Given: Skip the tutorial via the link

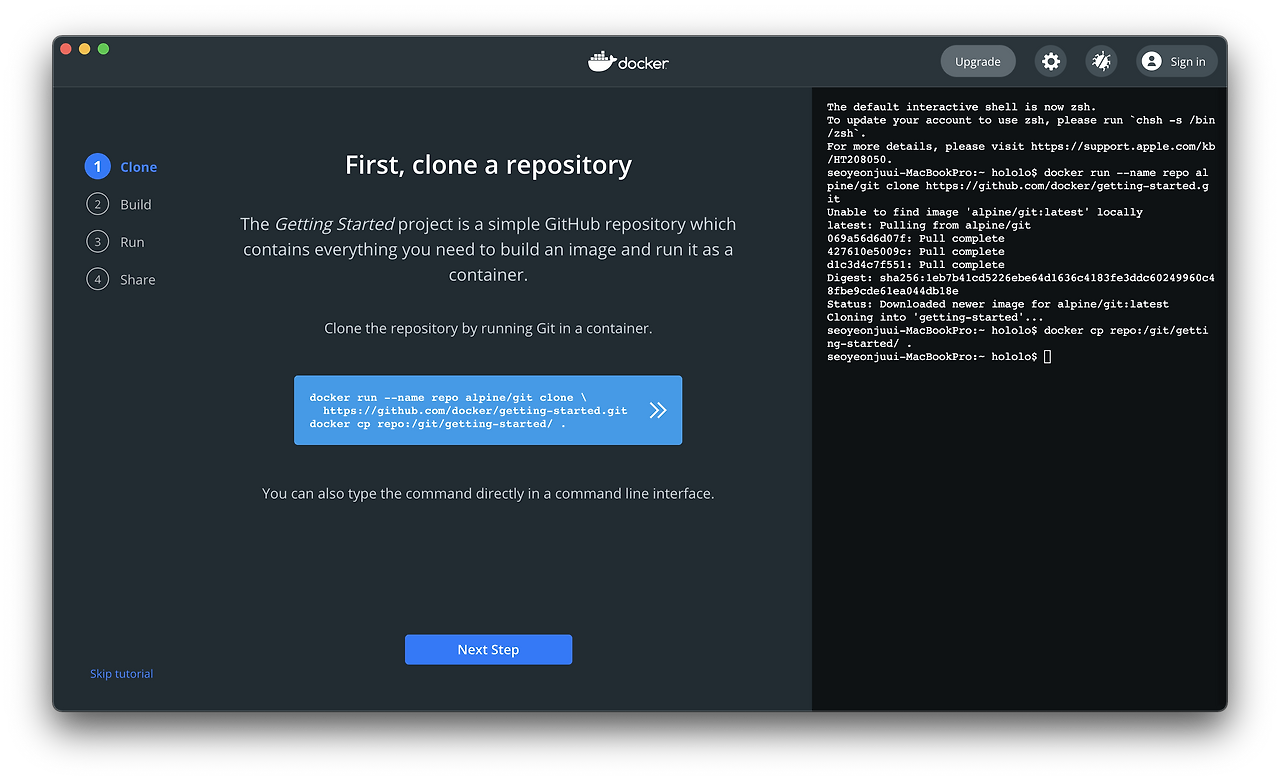Looking at the screenshot, I should [x=121, y=674].
